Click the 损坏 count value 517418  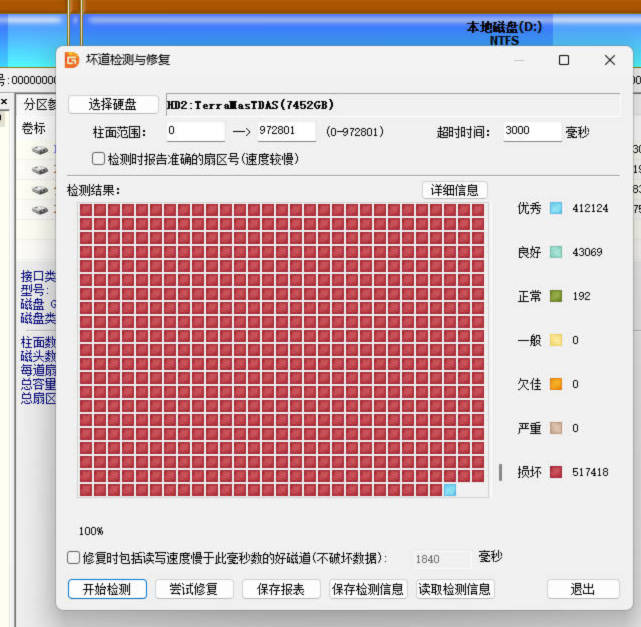tap(590, 472)
